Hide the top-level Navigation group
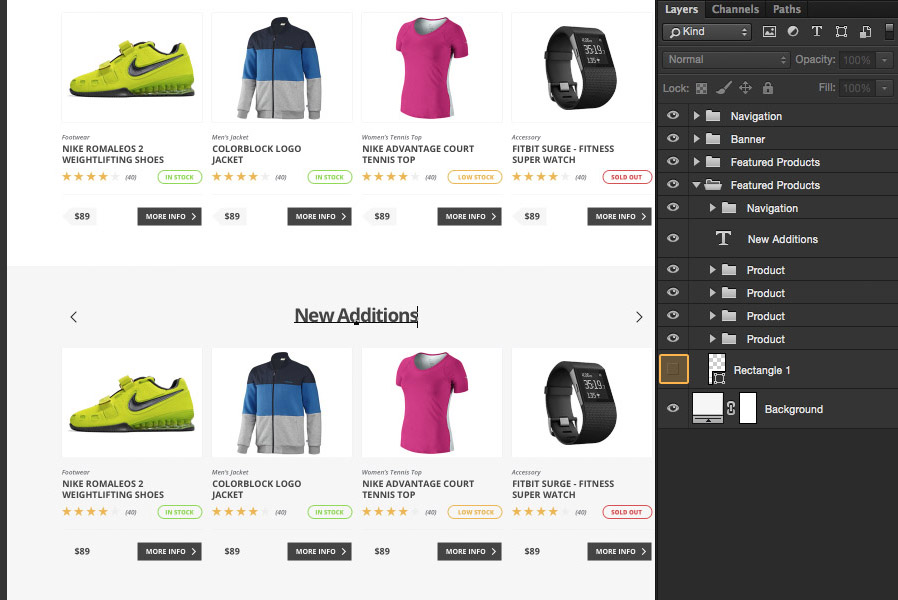 click(673, 115)
